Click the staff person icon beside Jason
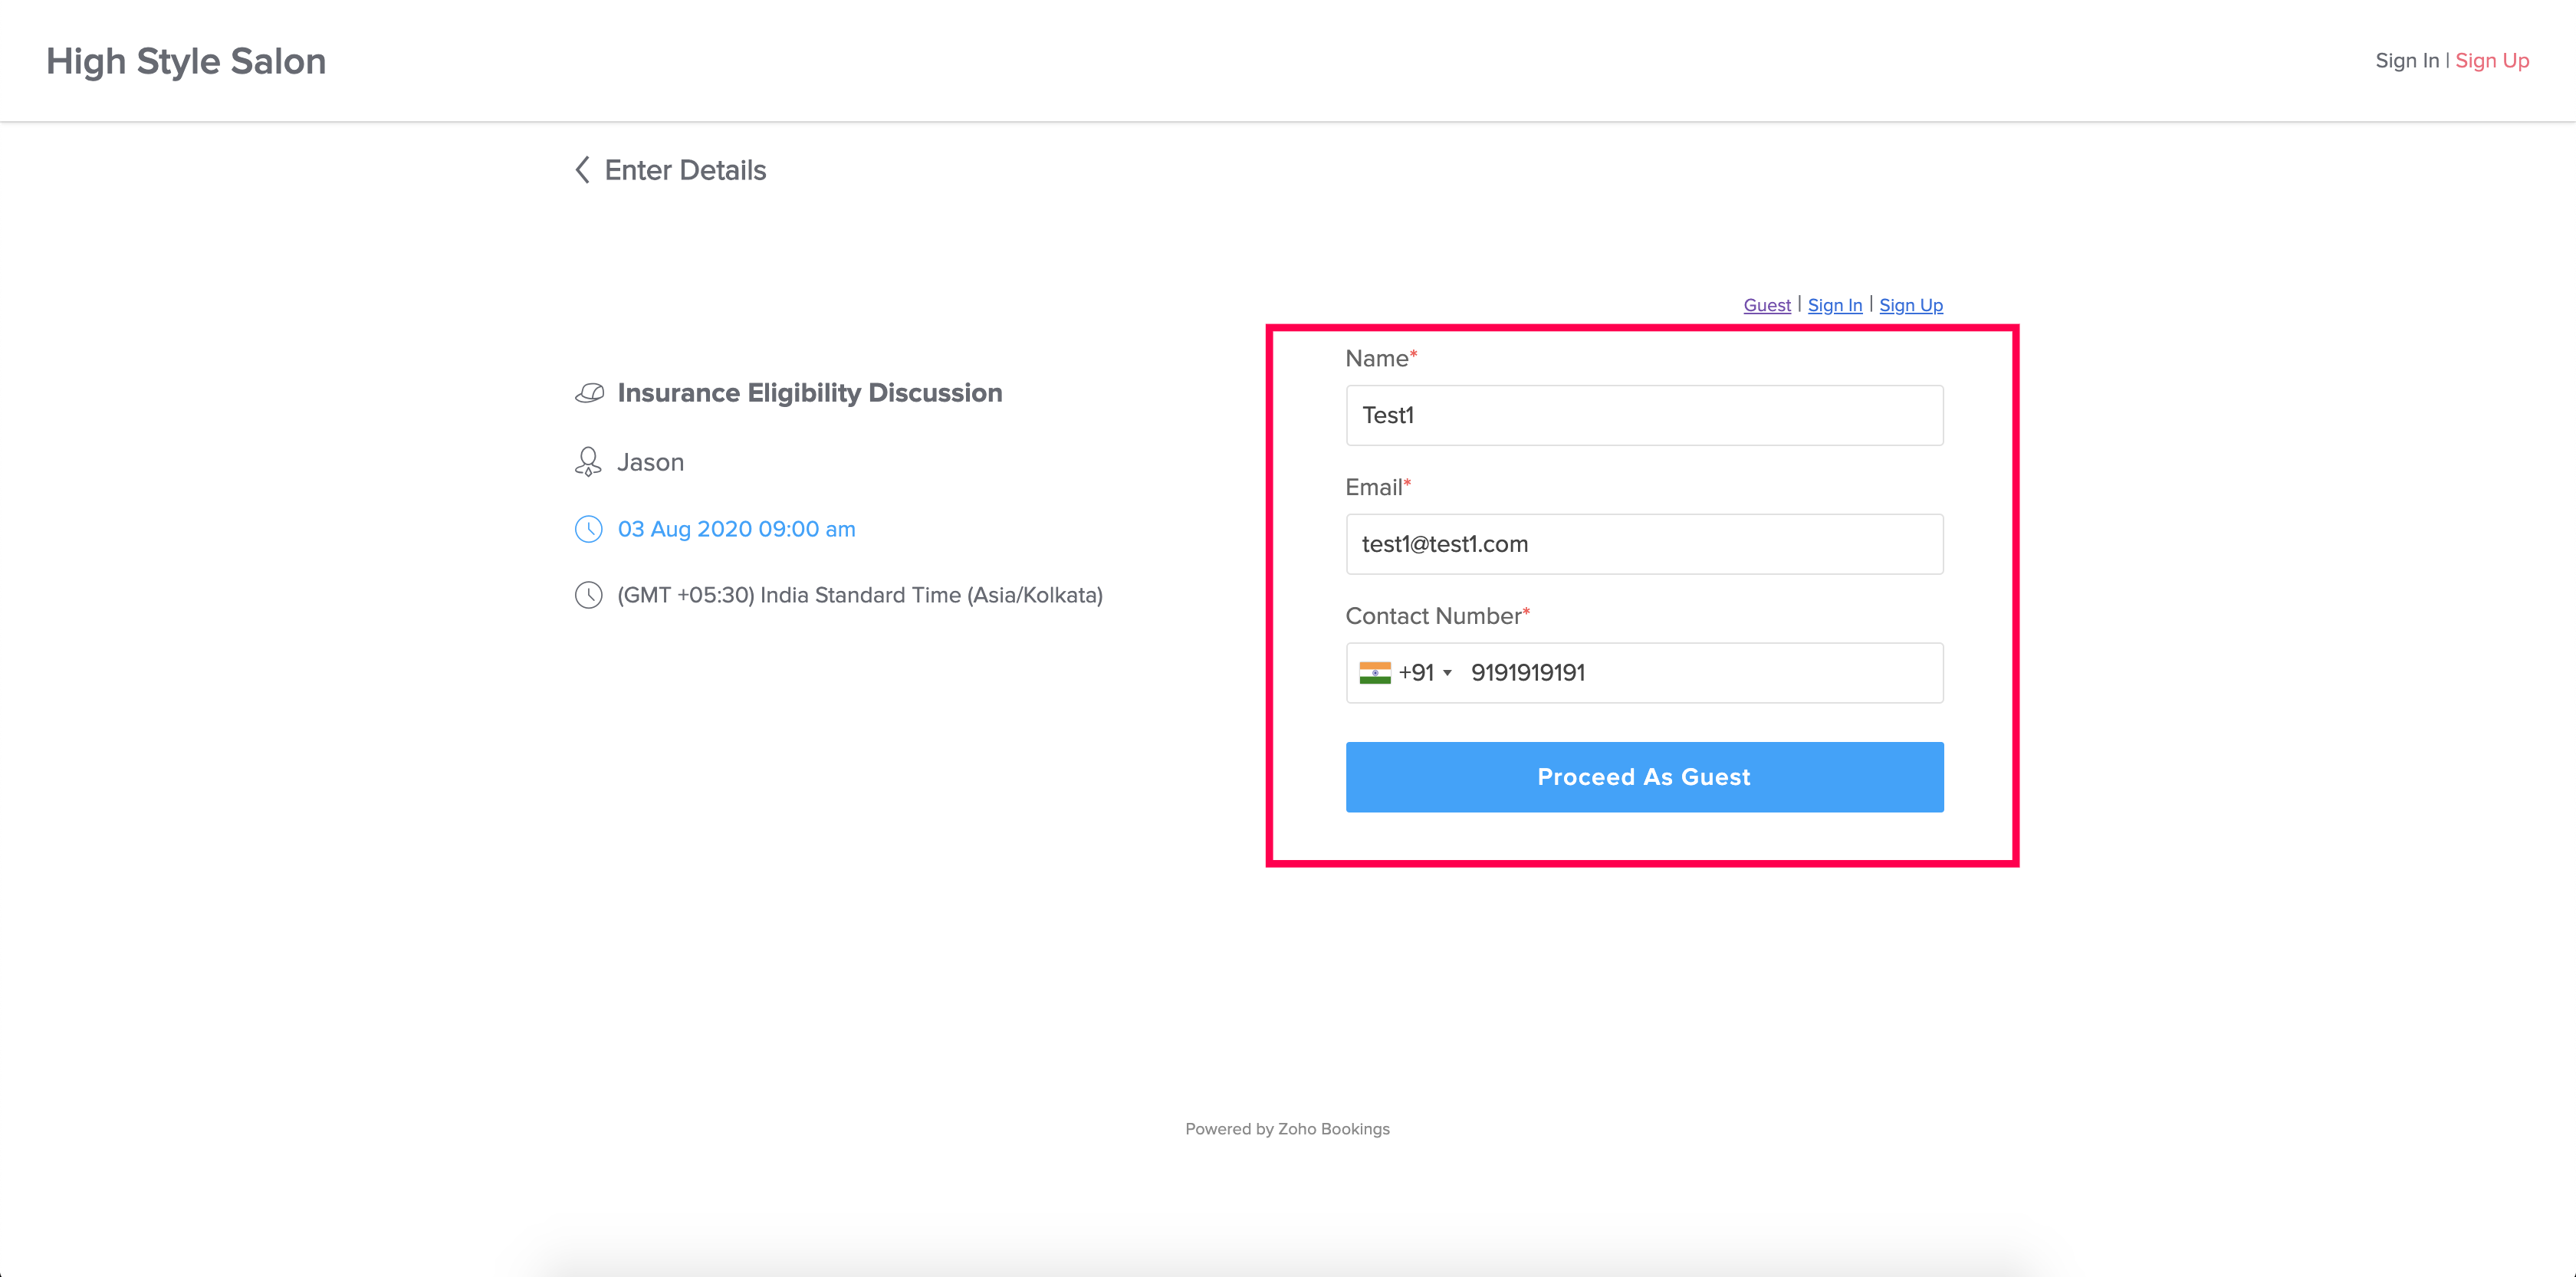 click(x=588, y=462)
